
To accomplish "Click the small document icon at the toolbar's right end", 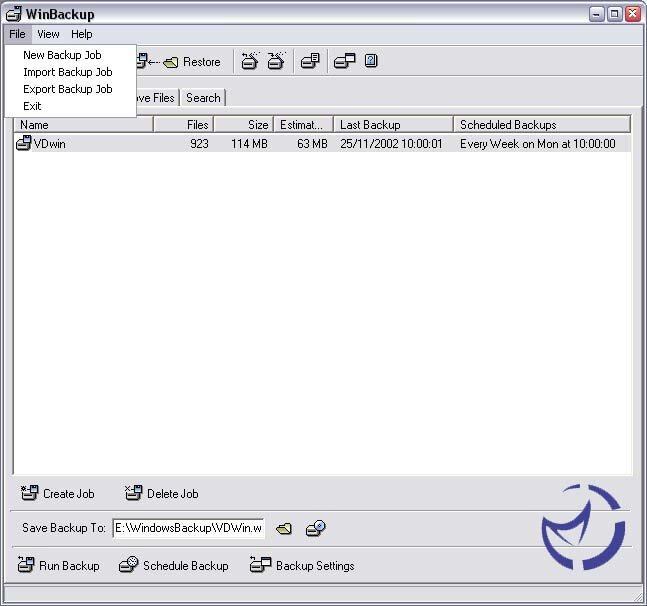I will 371,62.
